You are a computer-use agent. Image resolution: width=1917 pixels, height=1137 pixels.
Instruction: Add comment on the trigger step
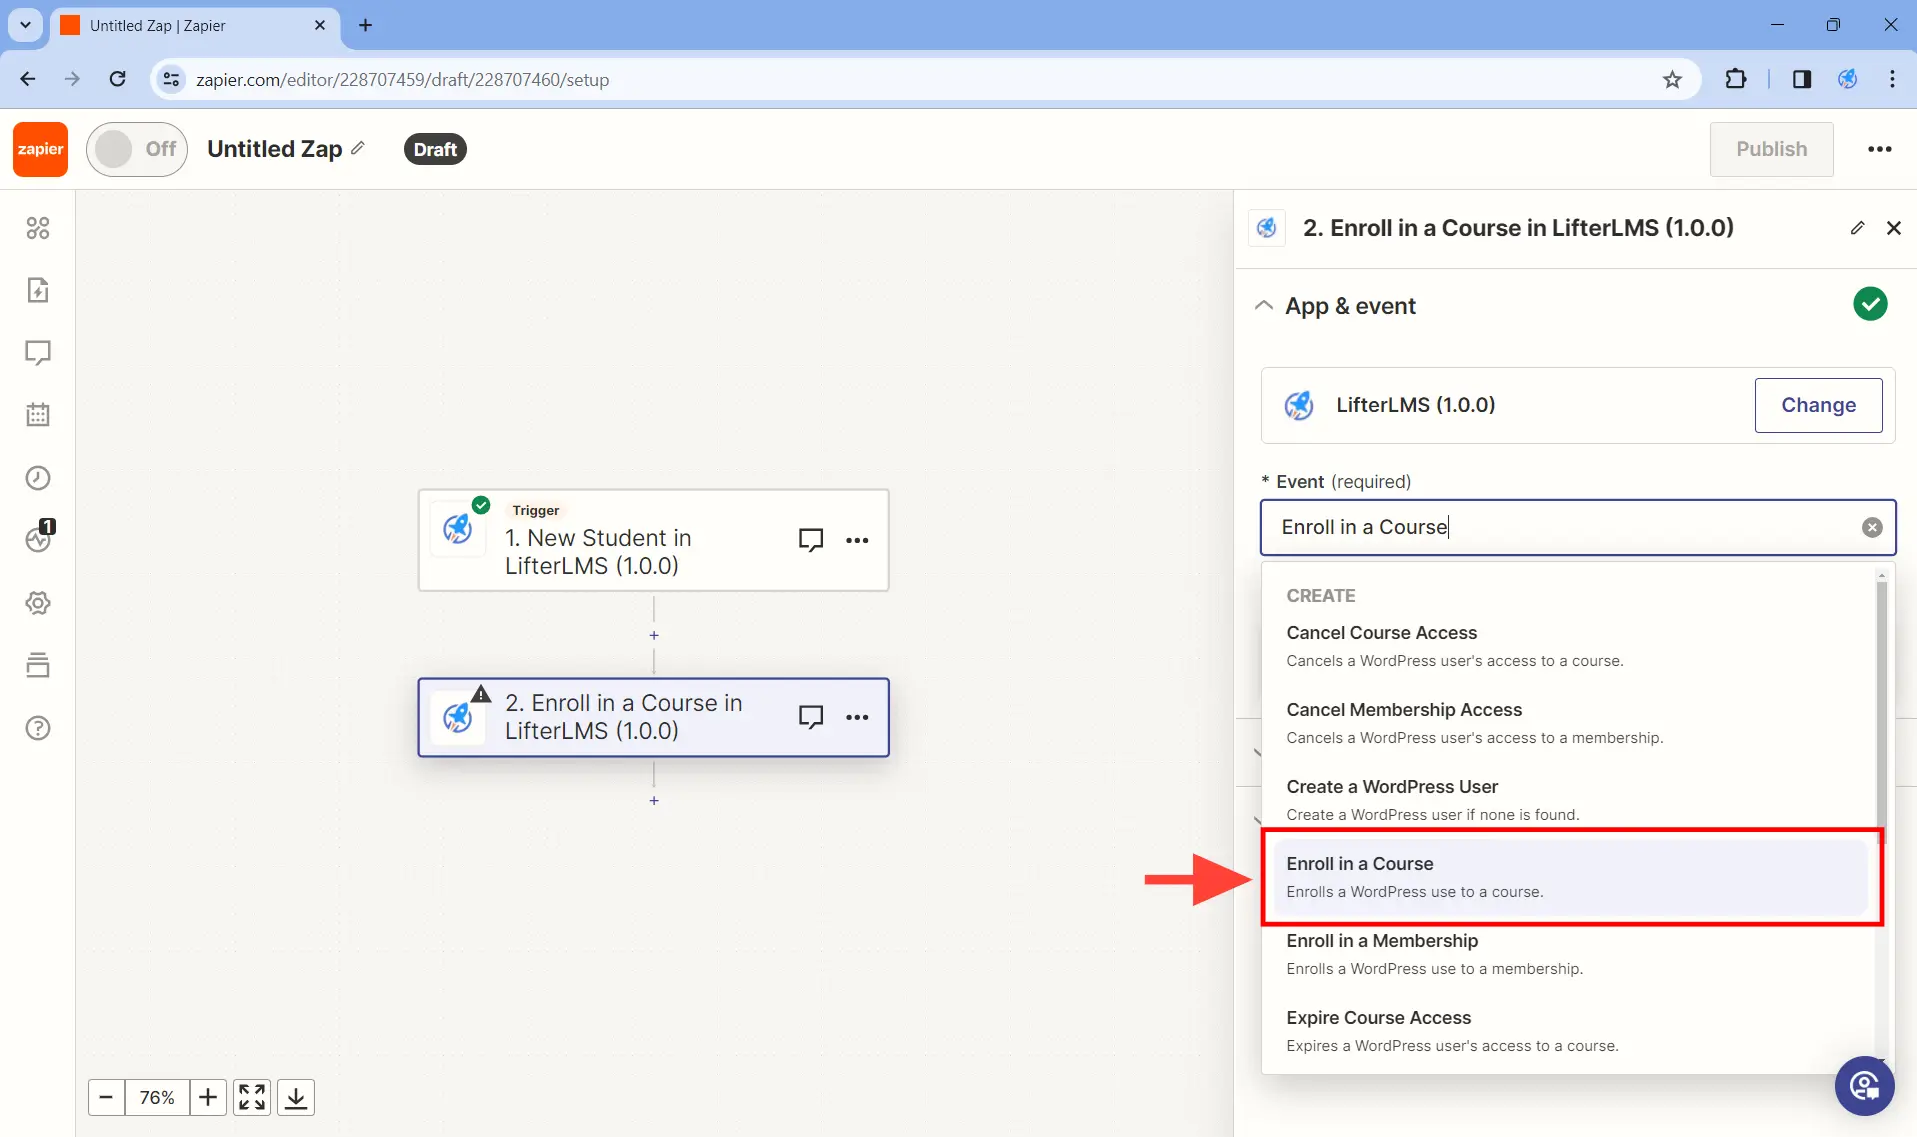[x=811, y=540]
